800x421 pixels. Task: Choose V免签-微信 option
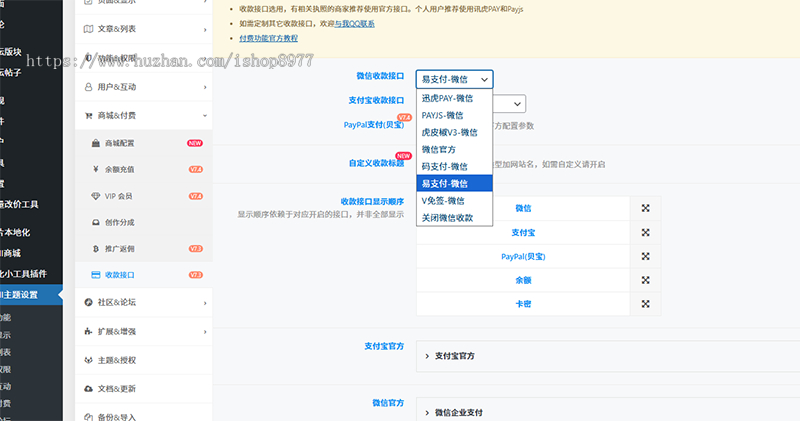454,201
